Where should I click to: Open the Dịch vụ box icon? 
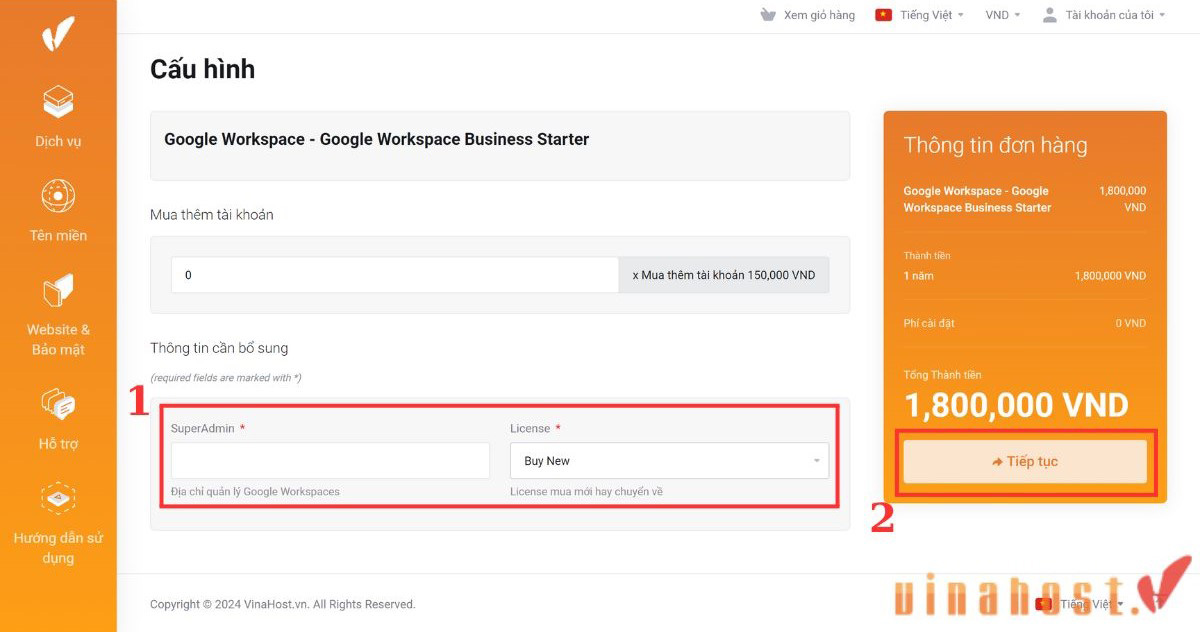(58, 101)
